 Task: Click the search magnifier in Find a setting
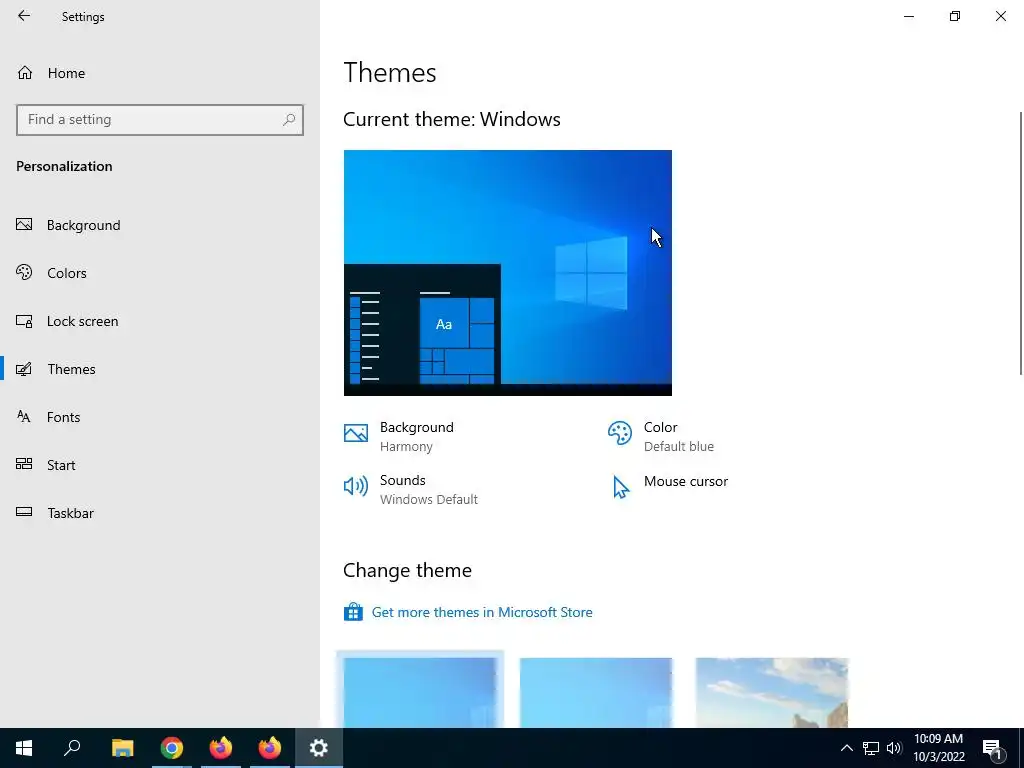click(x=289, y=120)
